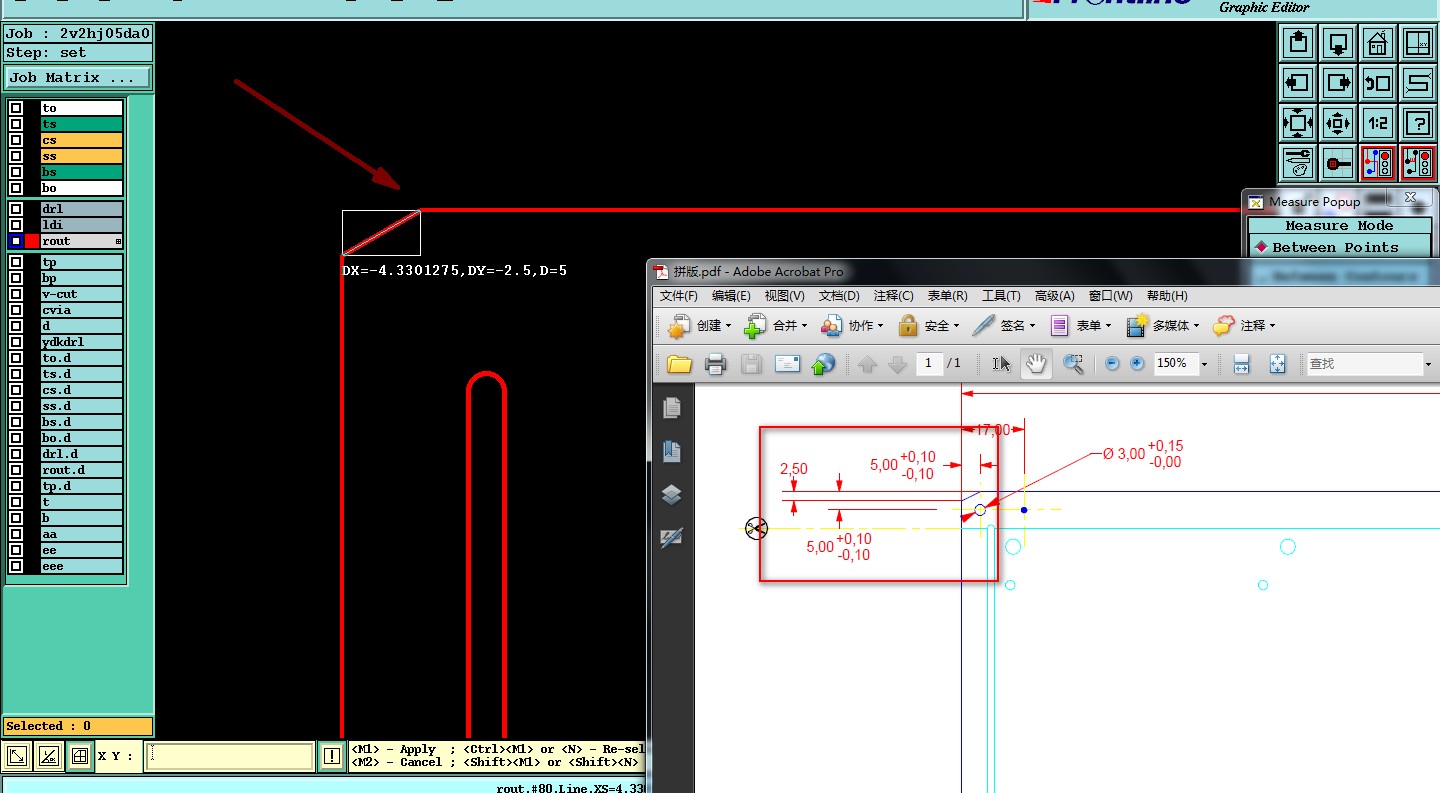Image resolution: width=1440 pixels, height=793 pixels.
Task: Click the colored net traffic-light icon
Action: tap(1378, 162)
